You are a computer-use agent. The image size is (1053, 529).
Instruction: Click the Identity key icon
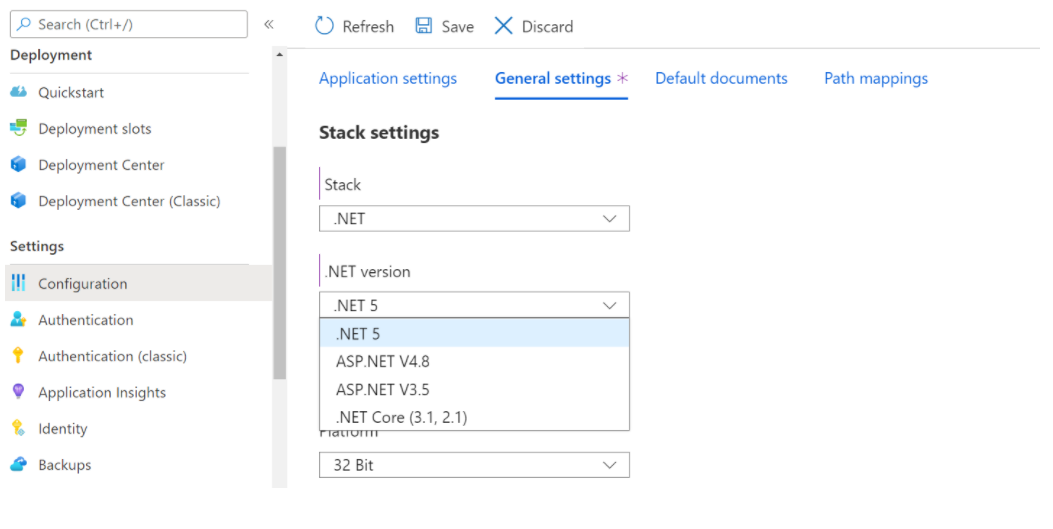(x=18, y=428)
